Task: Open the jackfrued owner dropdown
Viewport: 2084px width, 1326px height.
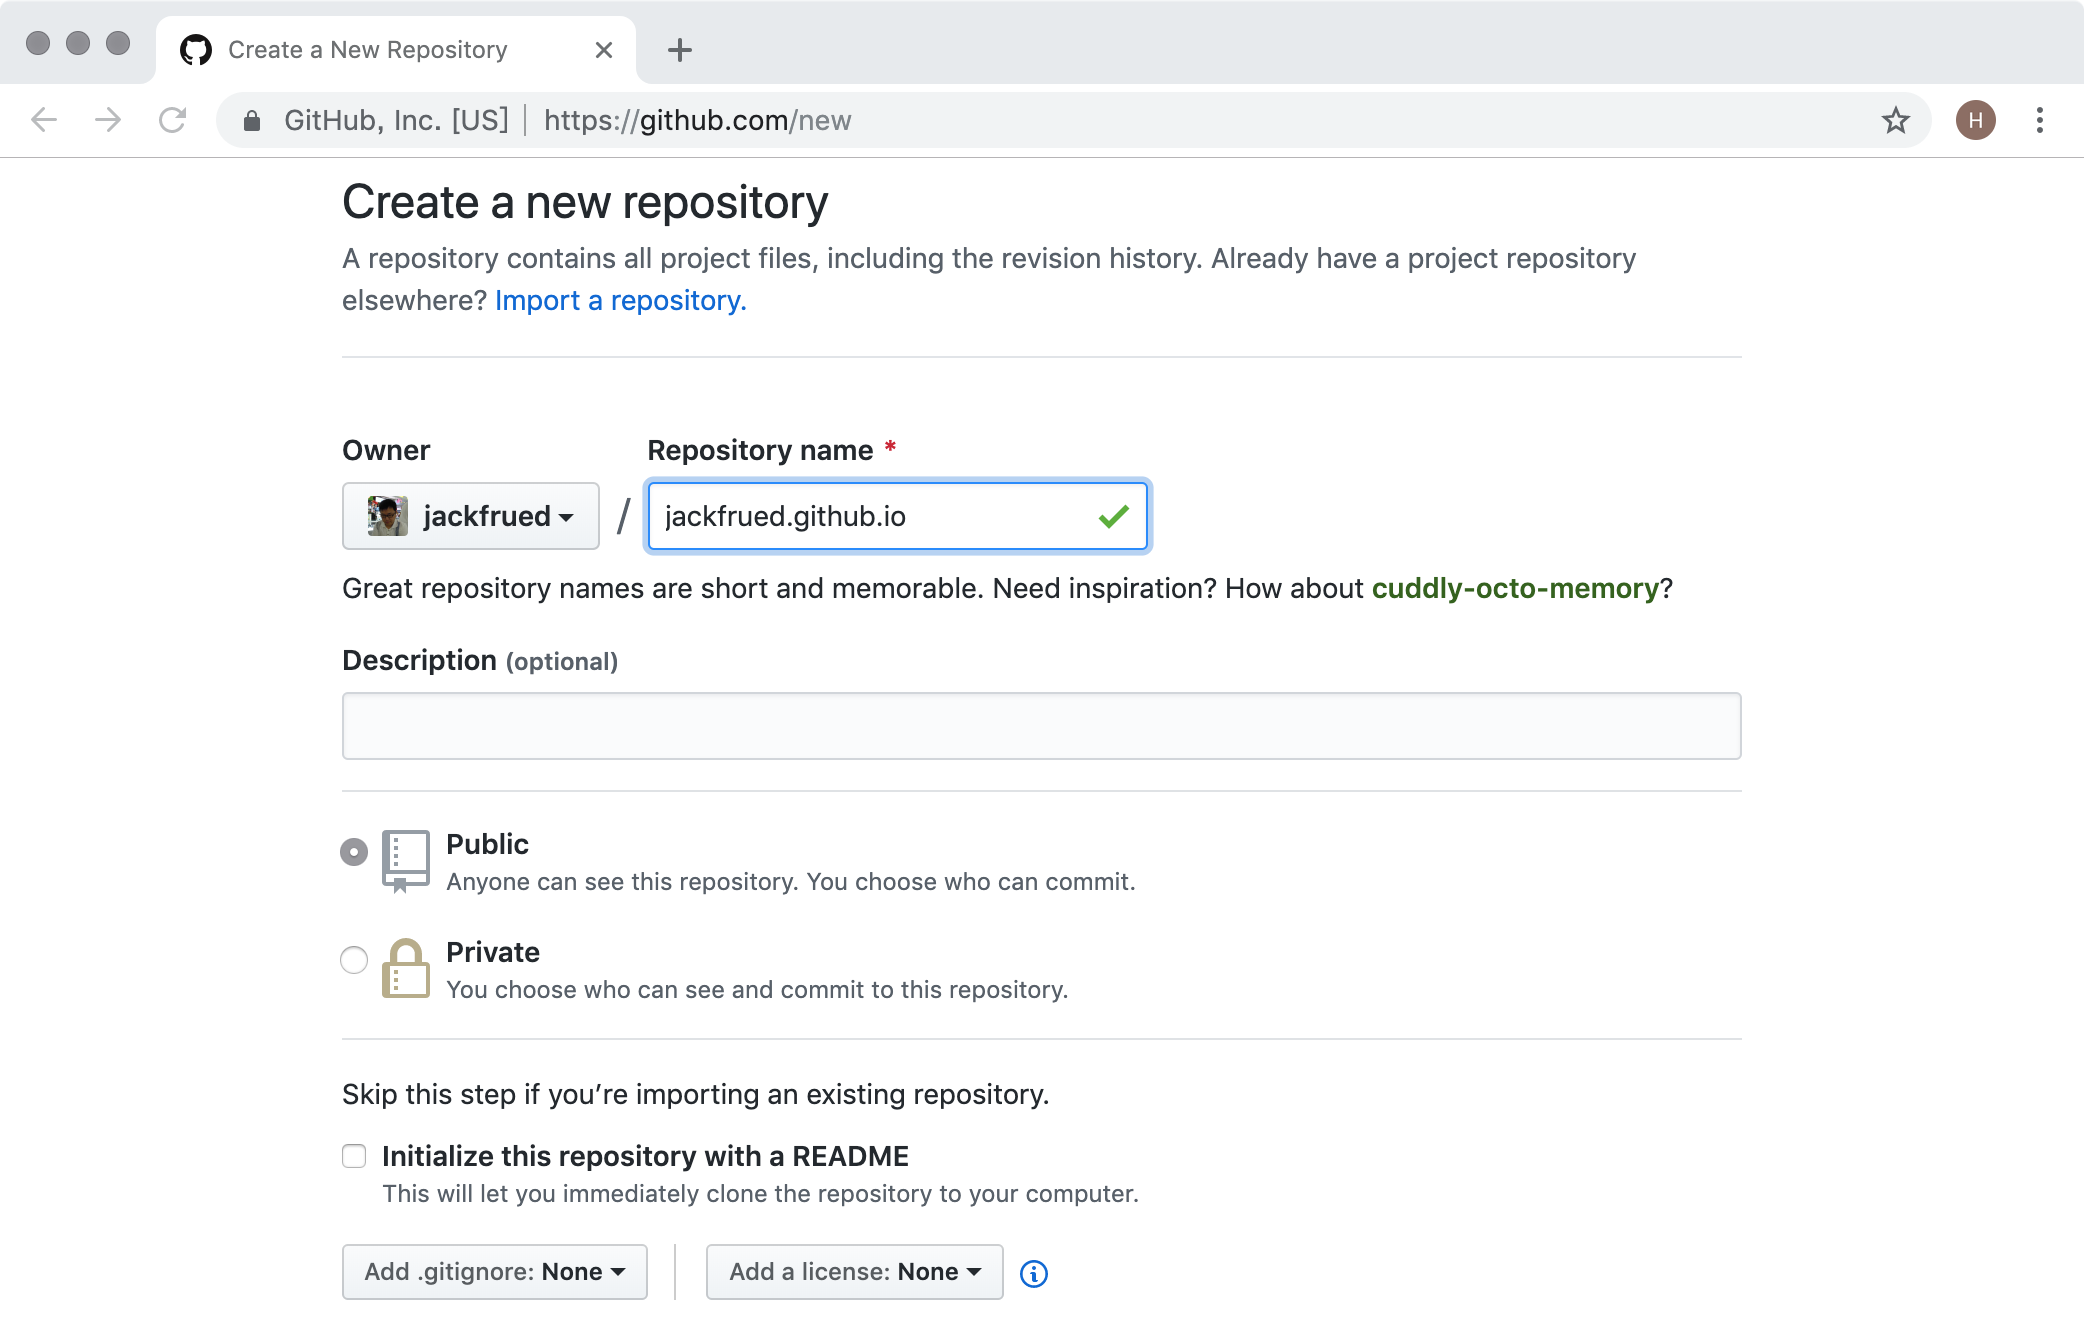Action: (x=471, y=516)
